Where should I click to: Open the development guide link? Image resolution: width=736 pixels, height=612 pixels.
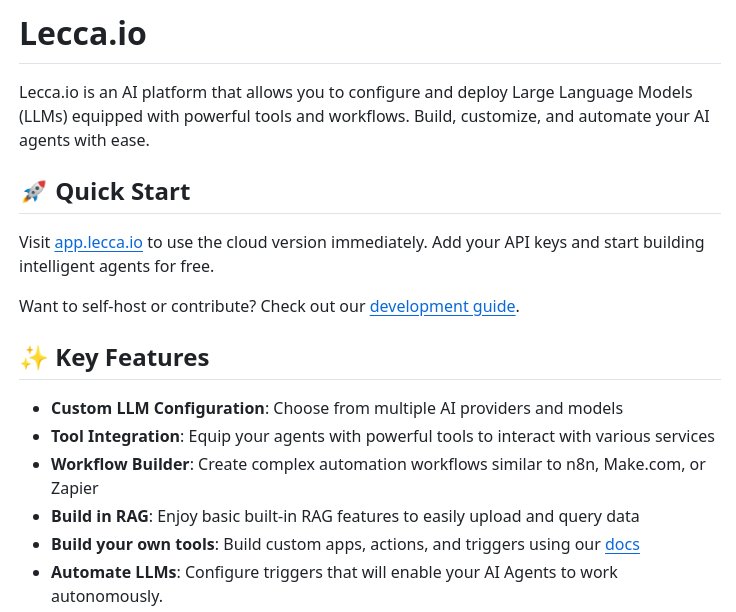coord(442,306)
